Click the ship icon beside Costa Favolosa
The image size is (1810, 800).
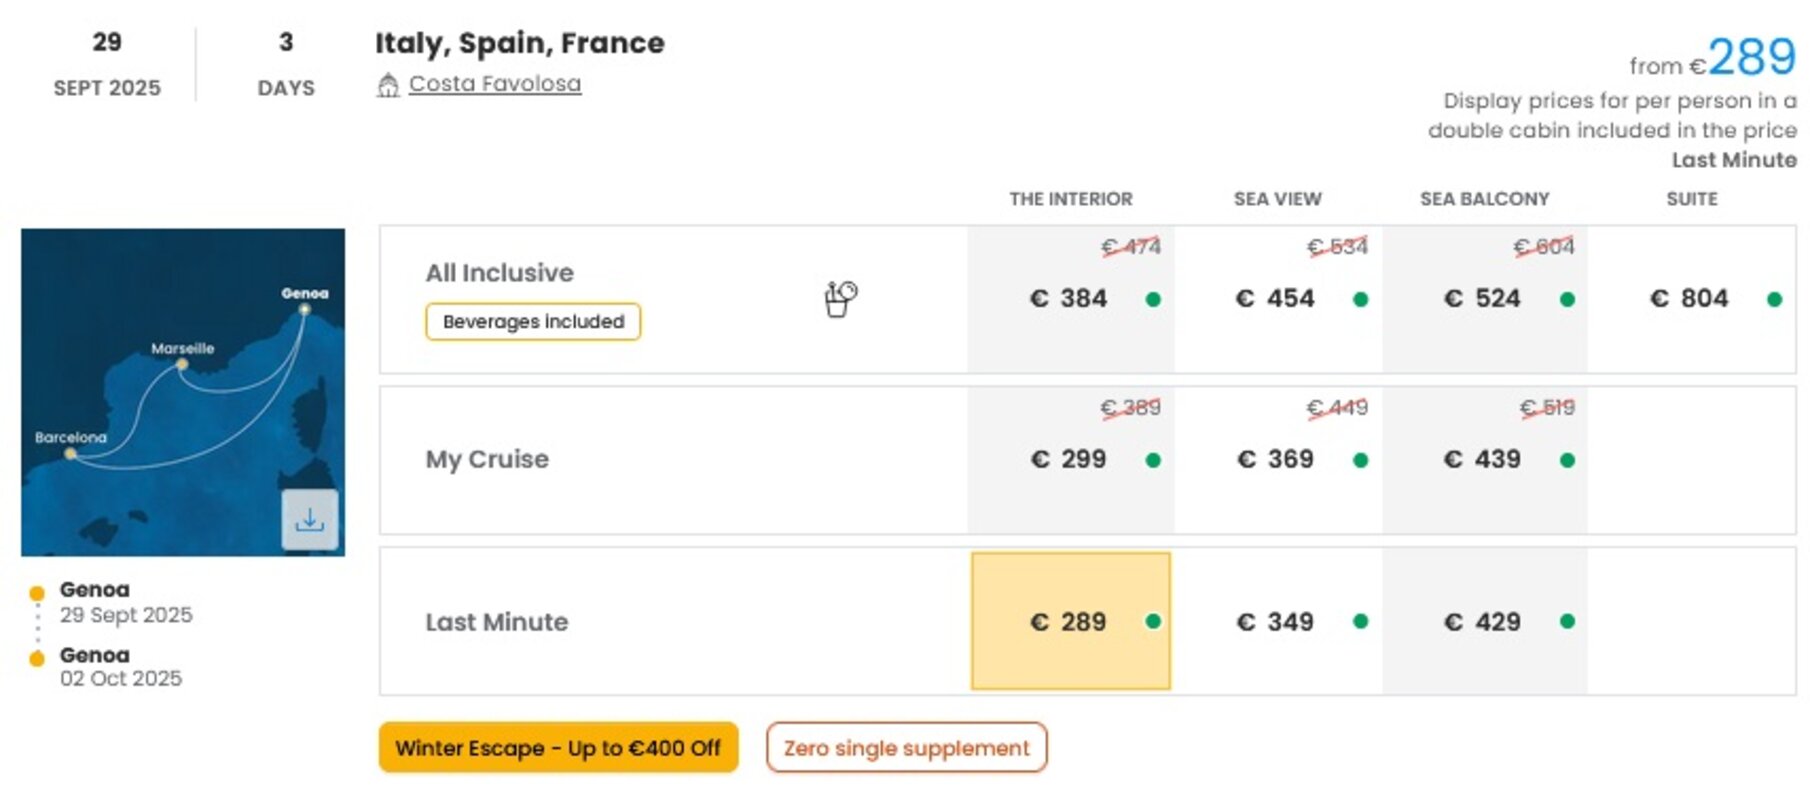point(388,85)
